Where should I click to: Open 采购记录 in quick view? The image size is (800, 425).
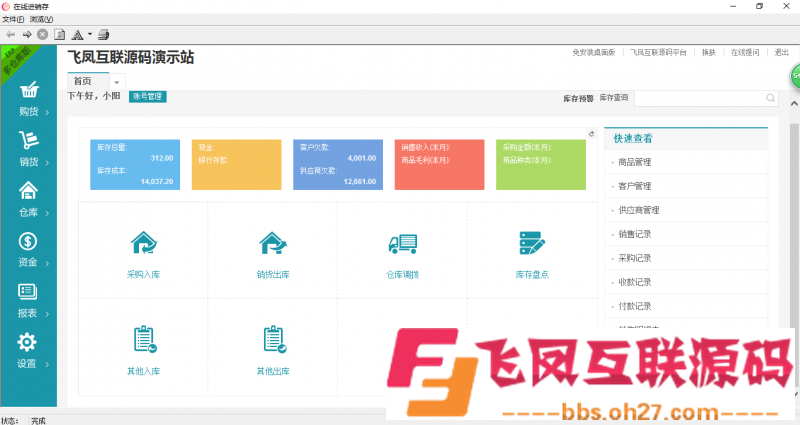635,258
